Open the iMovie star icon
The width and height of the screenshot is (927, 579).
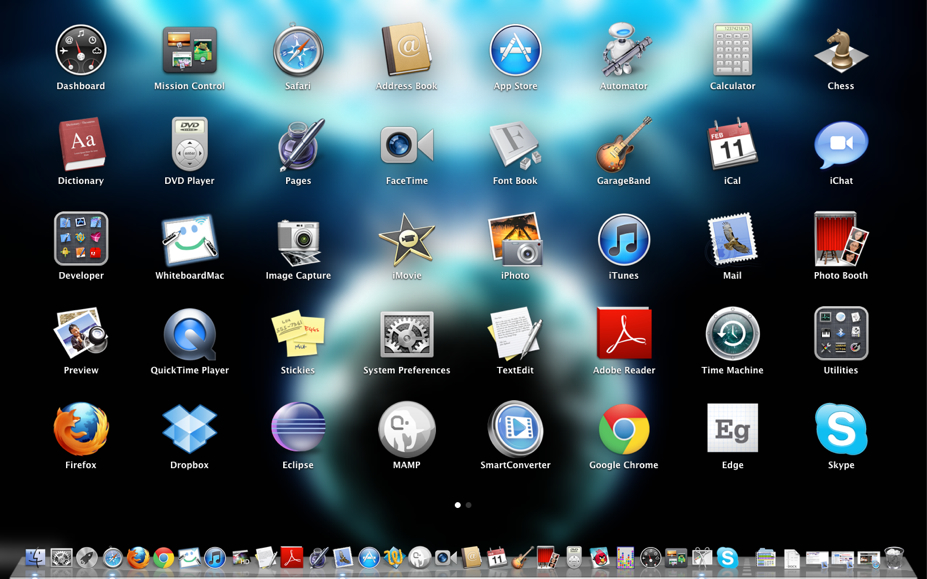(407, 240)
